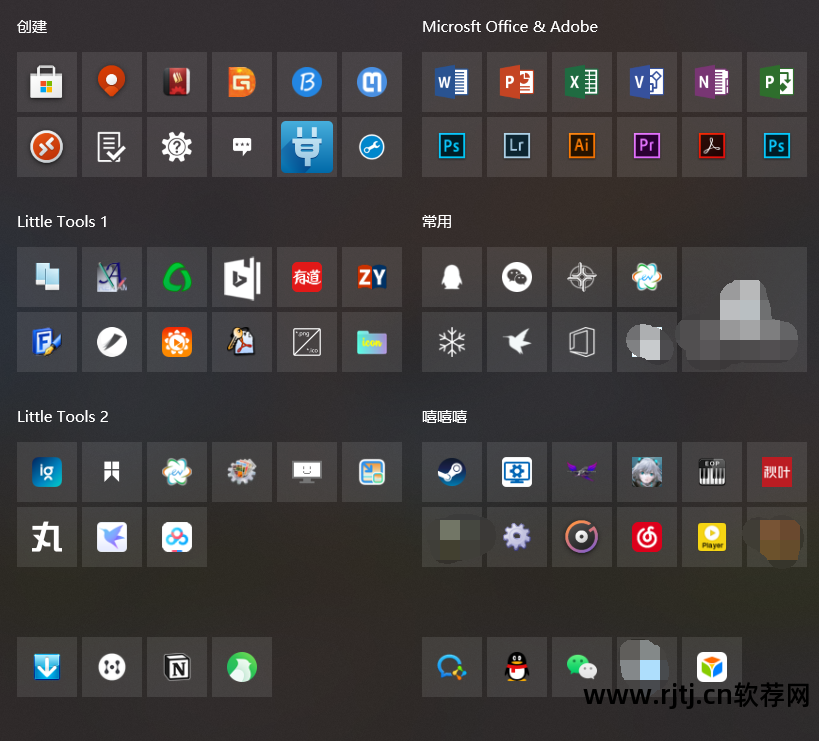Launch the blue power plug tile

tap(307, 147)
